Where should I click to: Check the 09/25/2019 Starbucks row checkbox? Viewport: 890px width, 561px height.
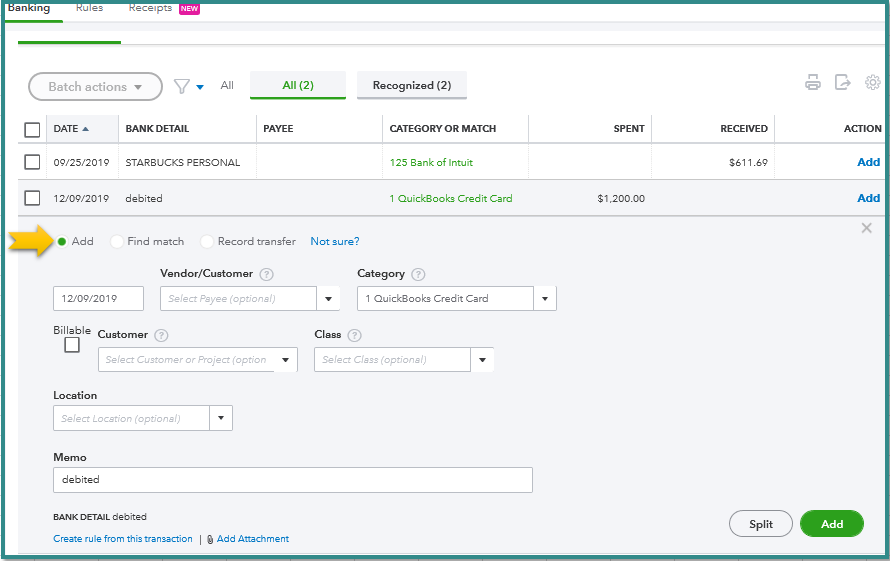click(x=32, y=162)
